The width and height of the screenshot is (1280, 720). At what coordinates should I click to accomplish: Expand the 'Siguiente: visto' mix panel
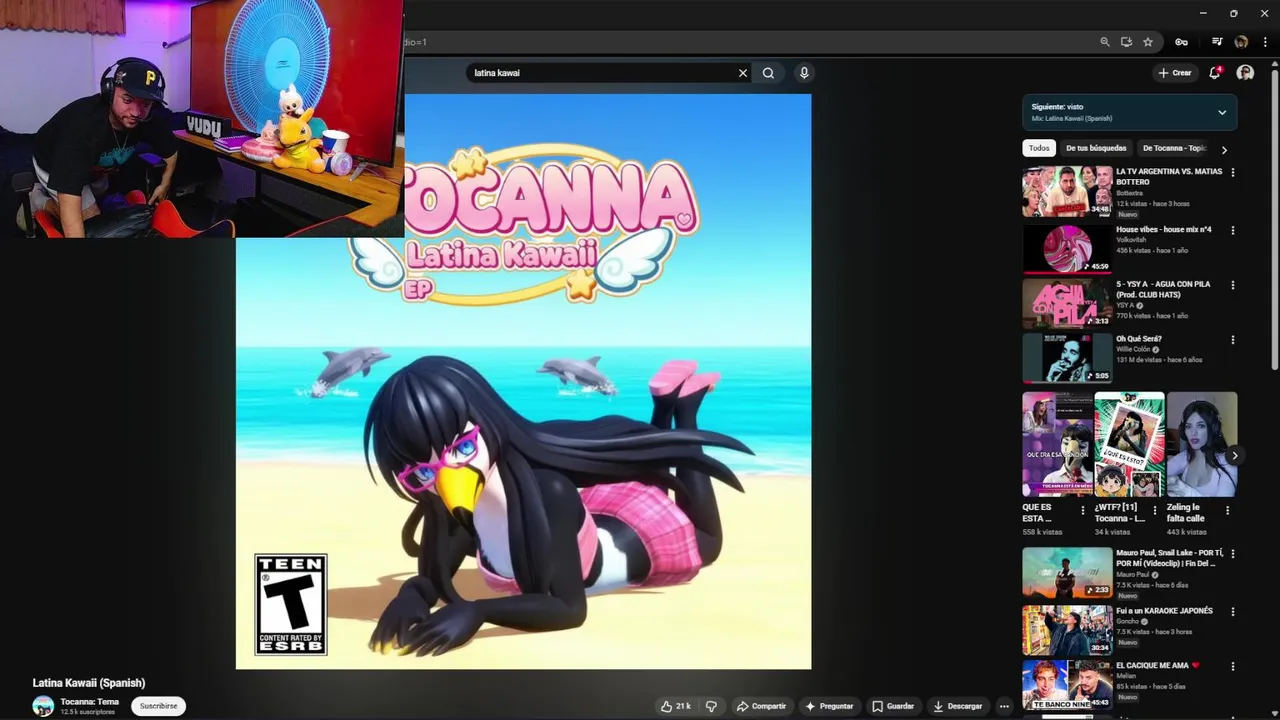tap(1222, 112)
